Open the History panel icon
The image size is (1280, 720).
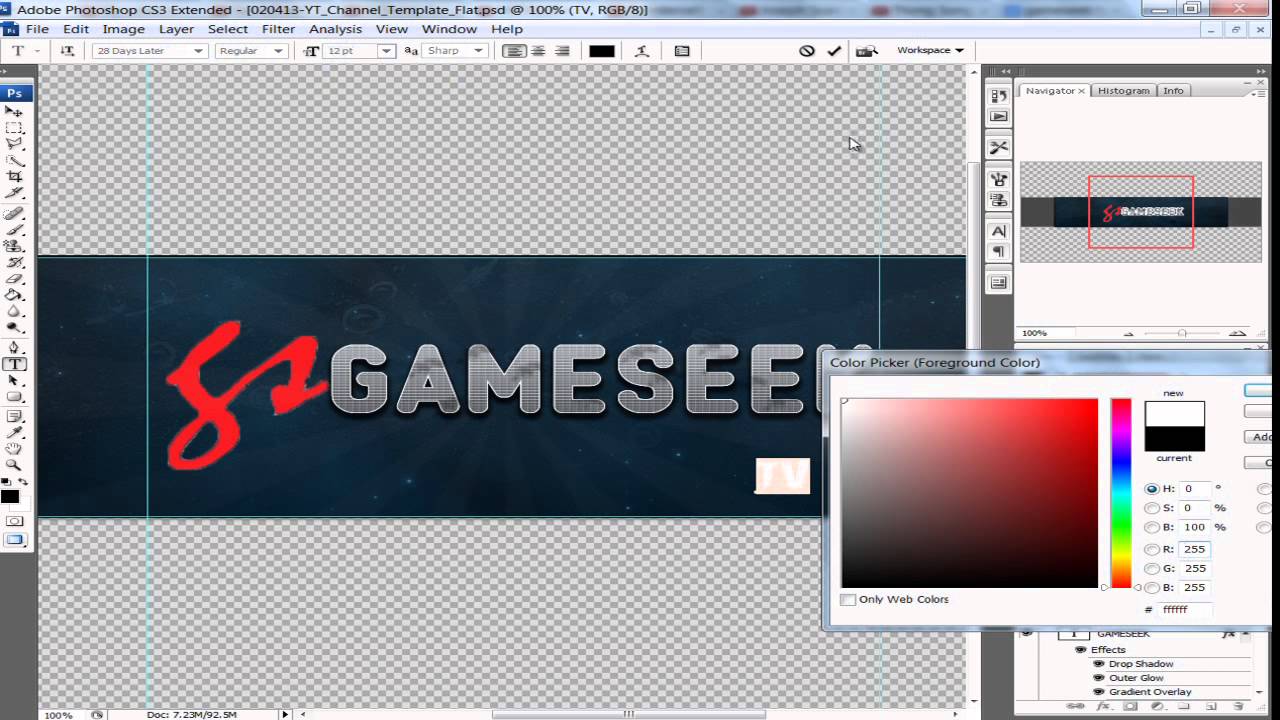tap(999, 96)
